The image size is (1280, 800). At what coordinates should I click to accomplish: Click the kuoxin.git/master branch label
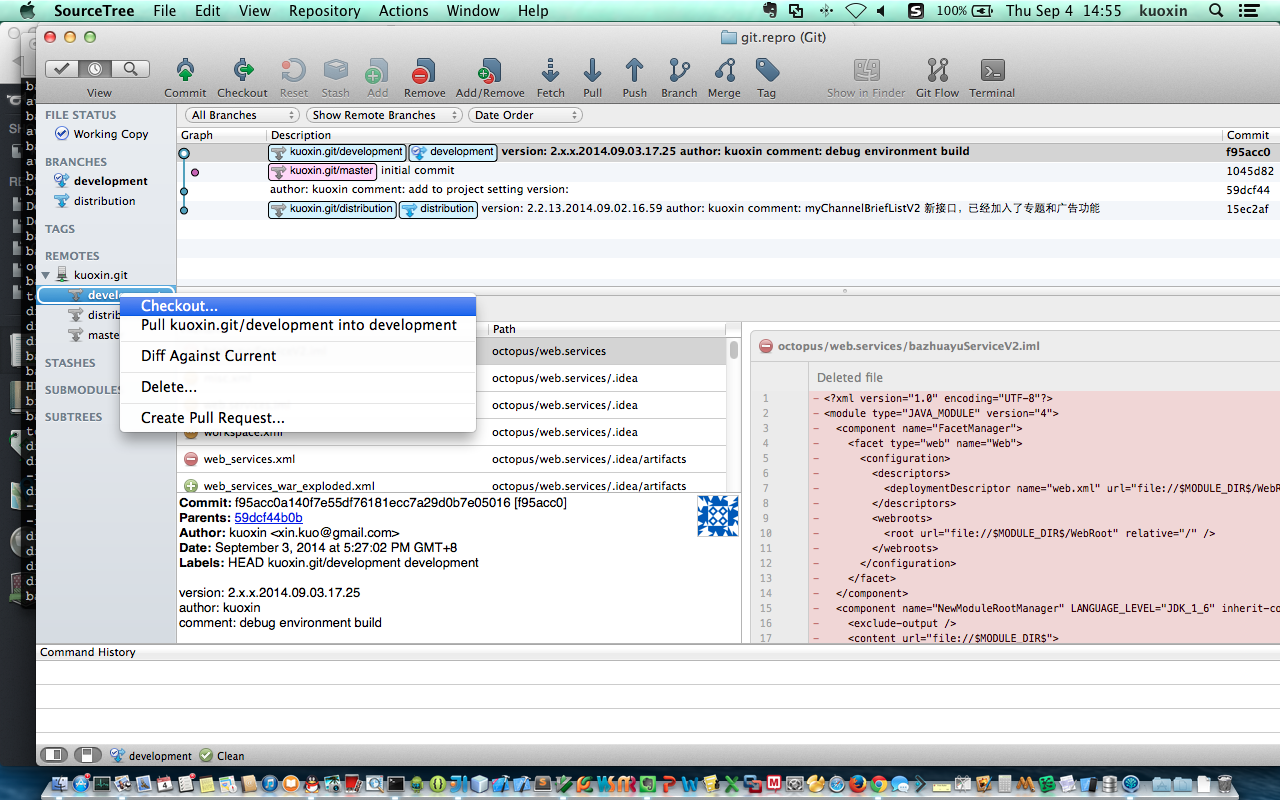pyautogui.click(x=322, y=171)
